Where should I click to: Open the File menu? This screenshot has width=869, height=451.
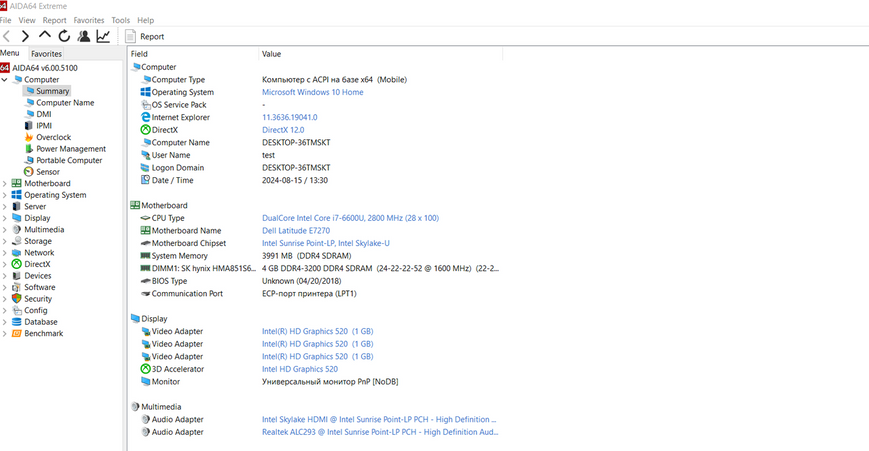(x=6, y=20)
